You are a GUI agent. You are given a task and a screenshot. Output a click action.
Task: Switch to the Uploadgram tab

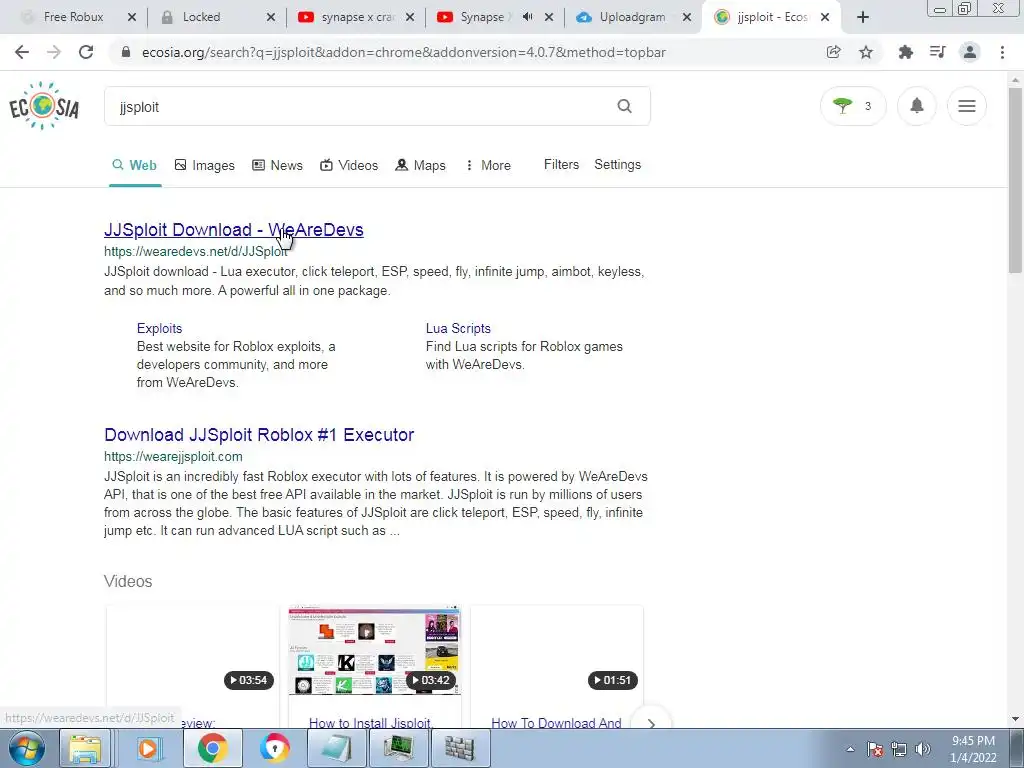[632, 17]
